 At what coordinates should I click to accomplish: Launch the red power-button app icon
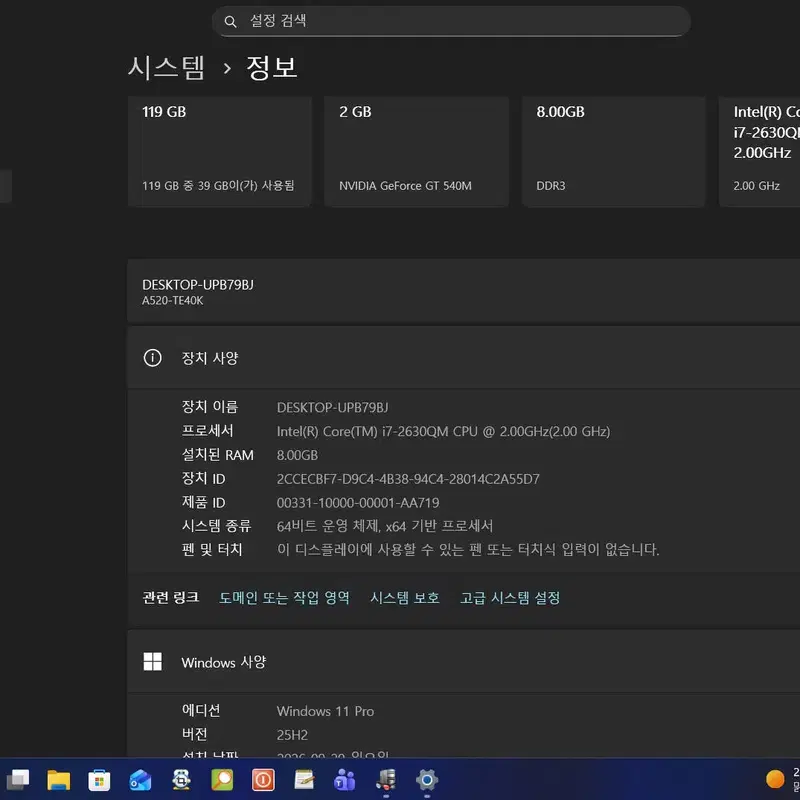click(263, 780)
